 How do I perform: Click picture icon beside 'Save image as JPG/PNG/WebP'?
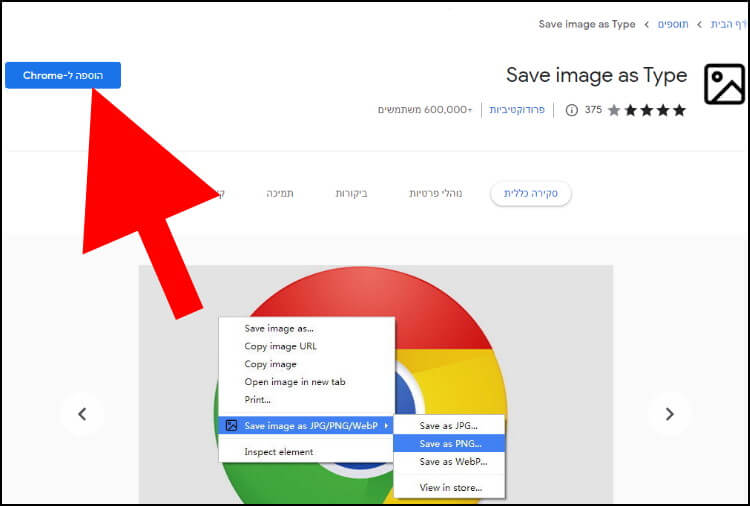pyautogui.click(x=232, y=425)
